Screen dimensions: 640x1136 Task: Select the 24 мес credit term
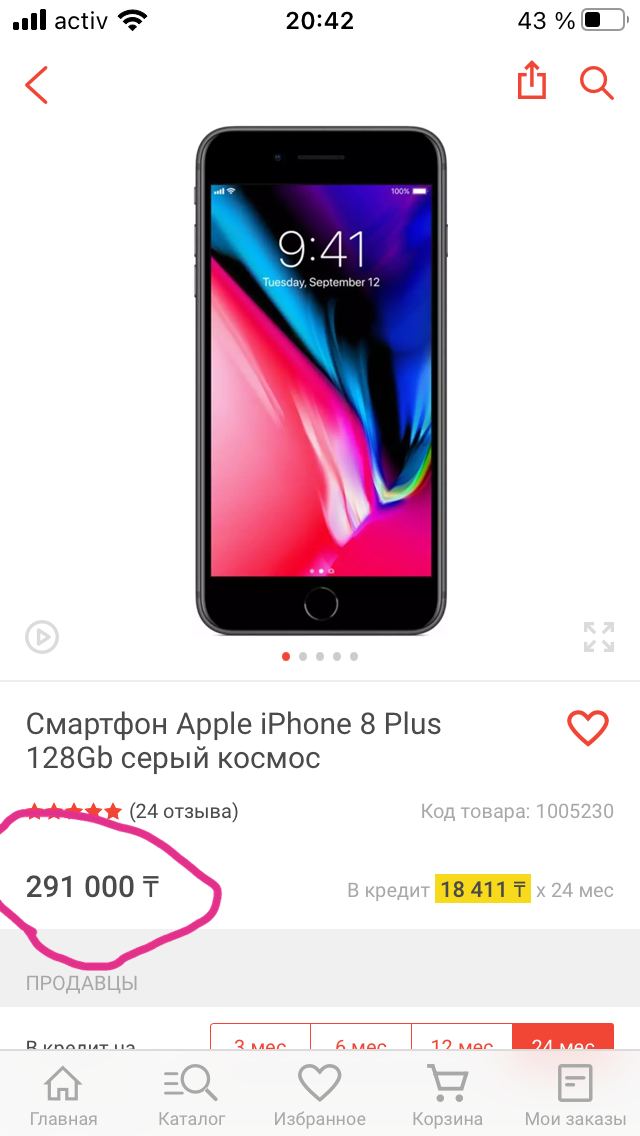point(563,1037)
